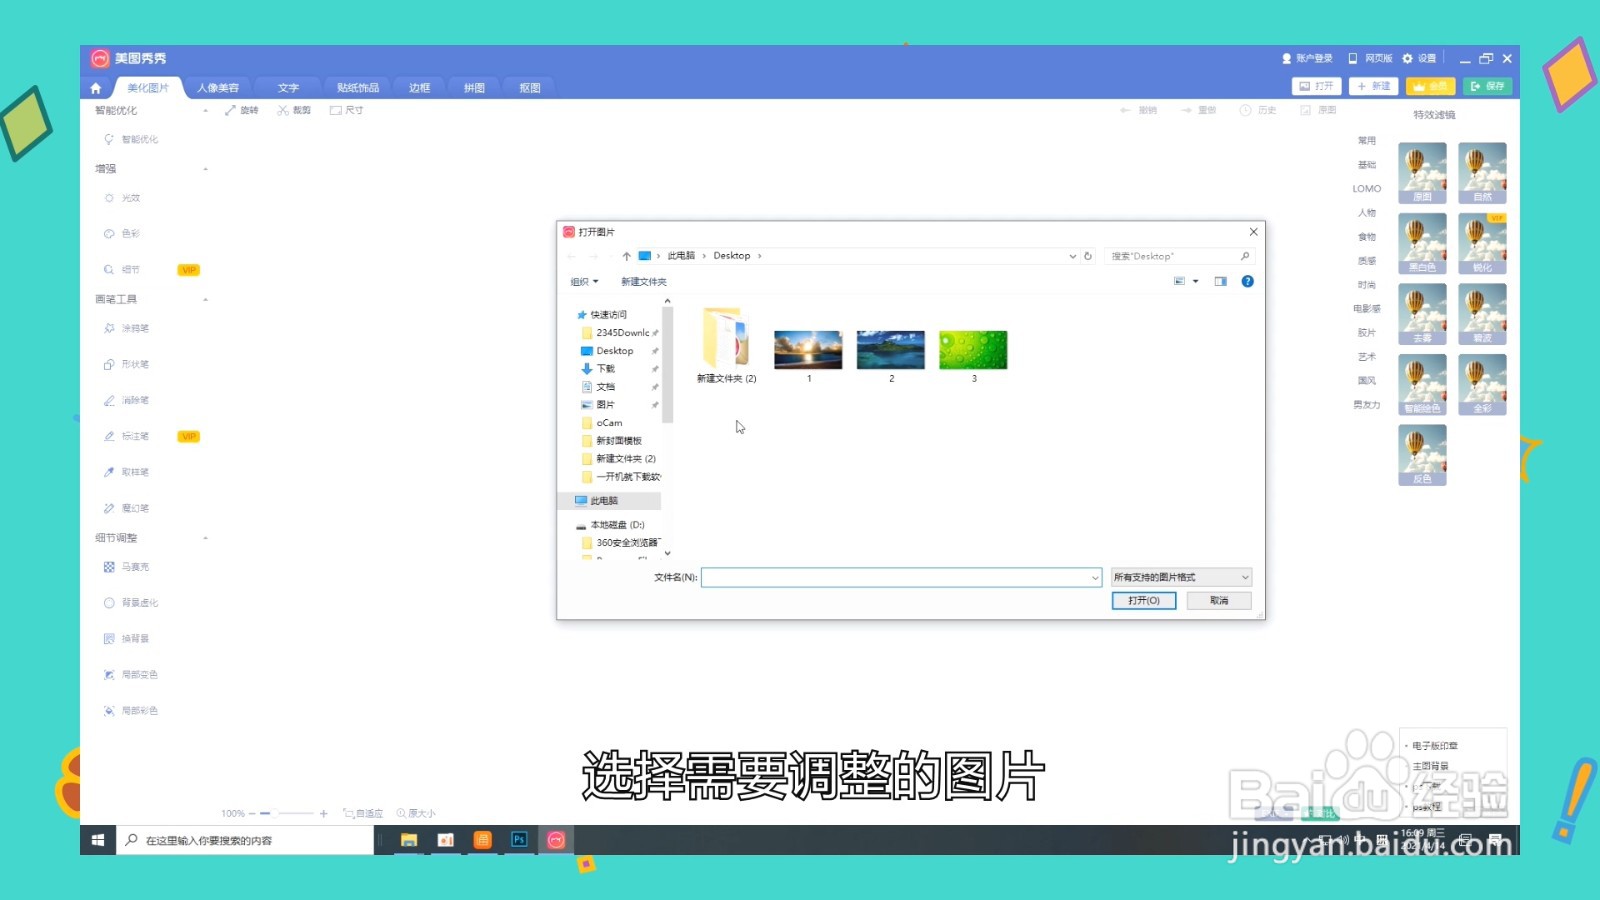Open the 抠背景 background cutout tool
This screenshot has width=1600, height=900.
(x=126, y=639)
